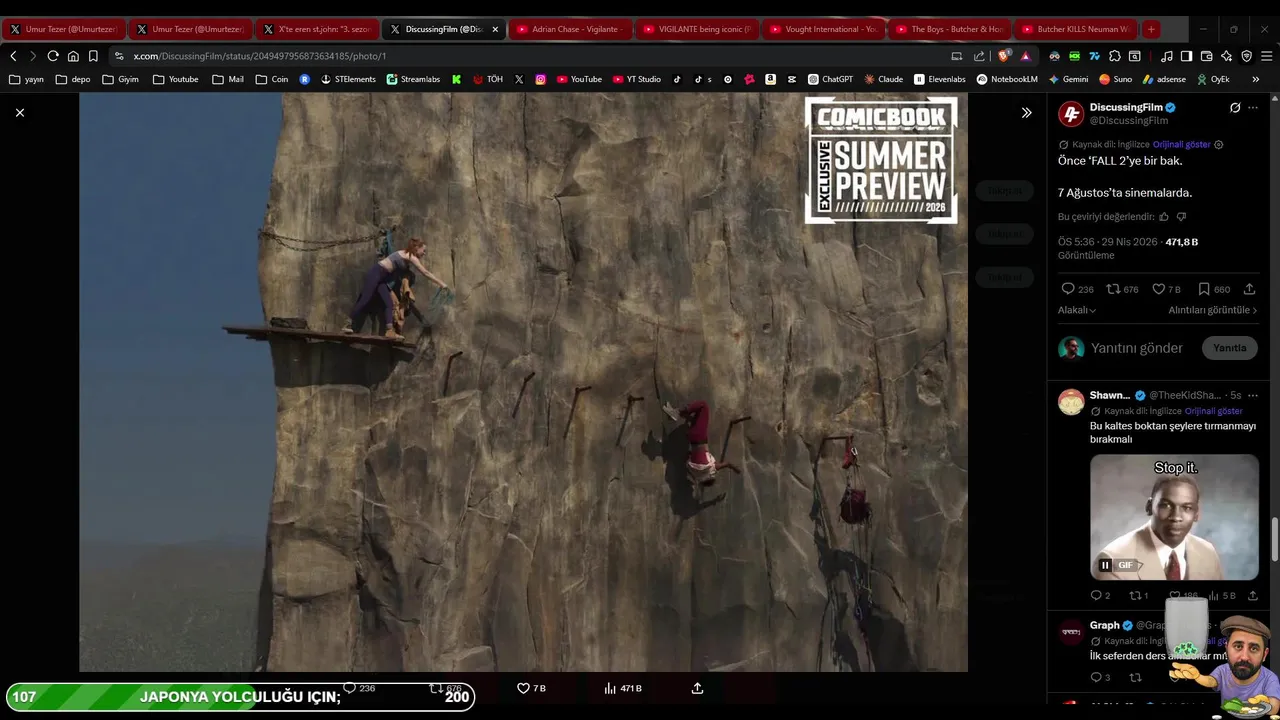Open the depo bookmarks folder
Viewport: 1280px width, 720px height.
coord(73,79)
